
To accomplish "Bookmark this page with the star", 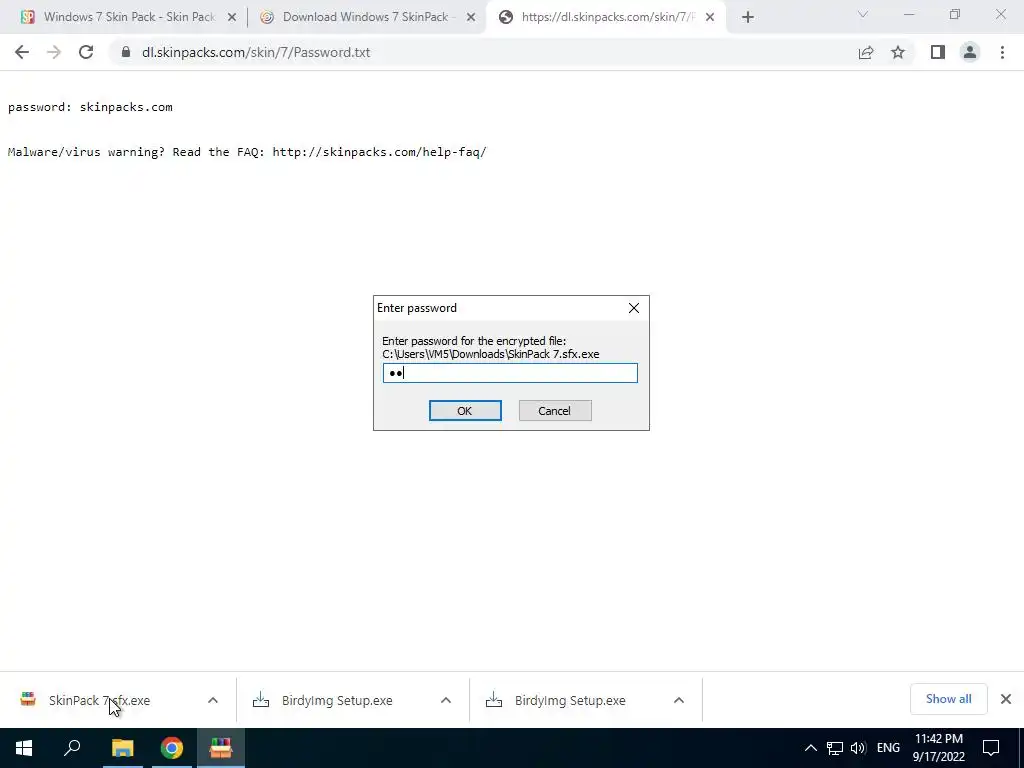I will pyautogui.click(x=898, y=52).
